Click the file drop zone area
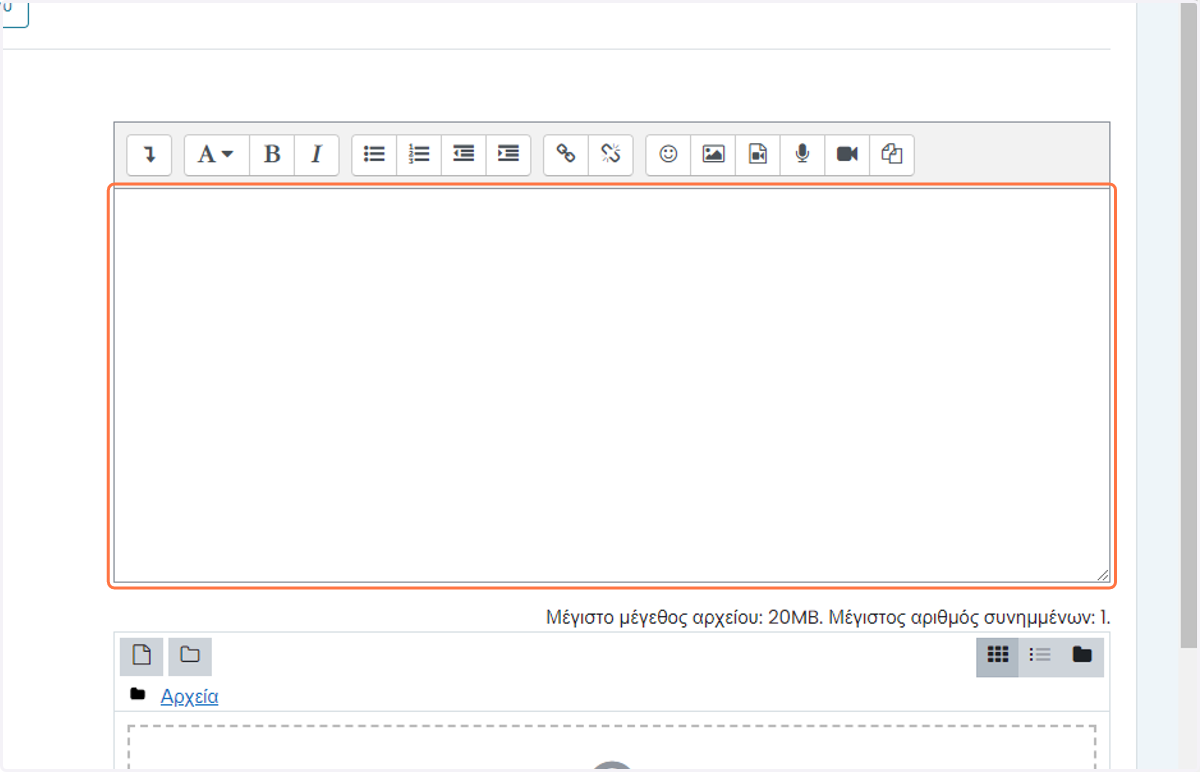 pos(611,748)
